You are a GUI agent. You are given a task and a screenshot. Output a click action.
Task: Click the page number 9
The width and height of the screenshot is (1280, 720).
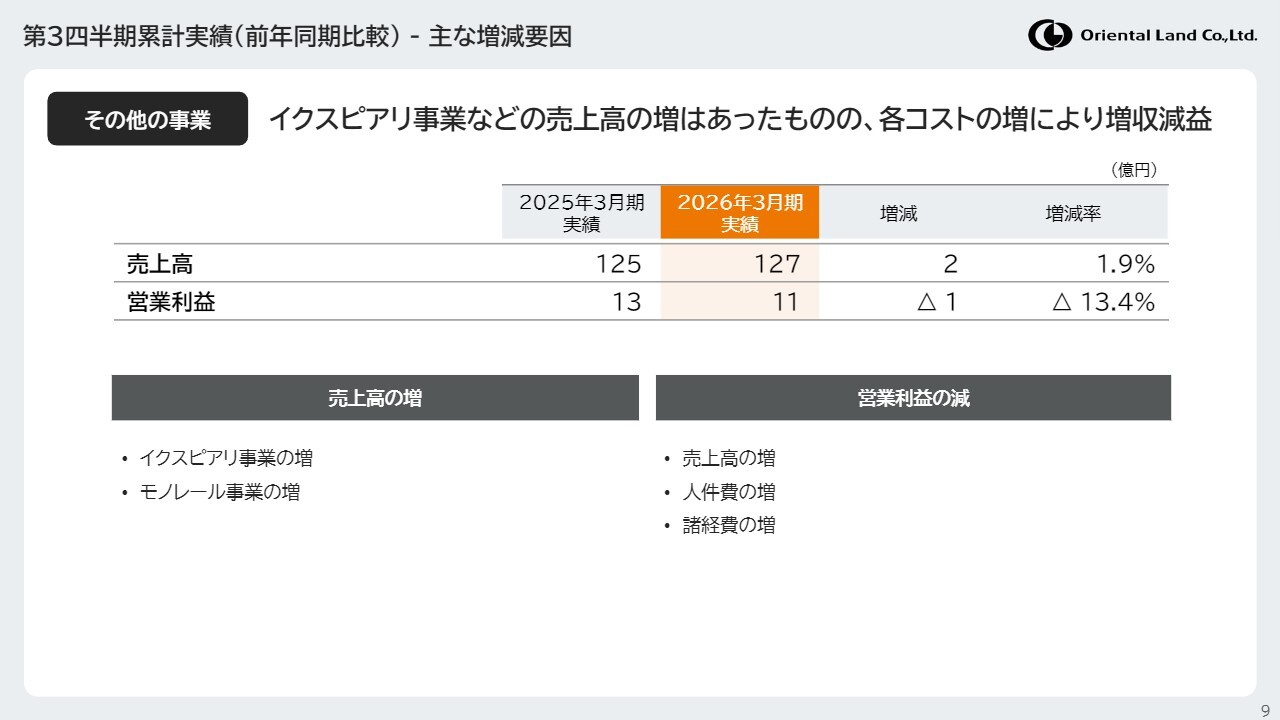pos(1264,709)
